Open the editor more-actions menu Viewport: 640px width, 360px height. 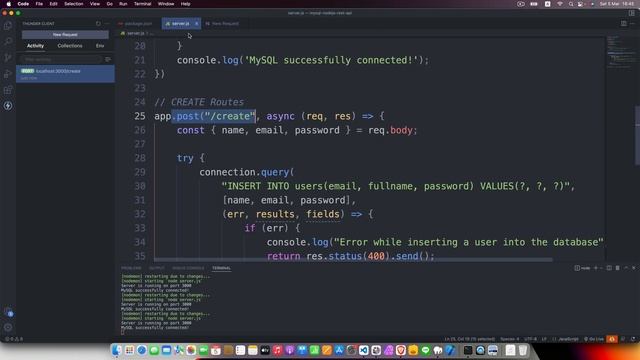point(633,24)
